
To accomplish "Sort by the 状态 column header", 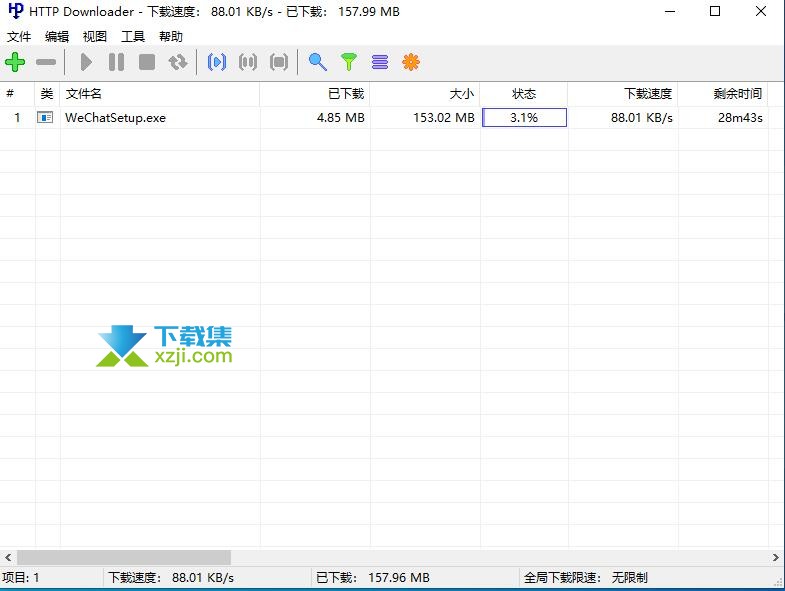I will (524, 94).
